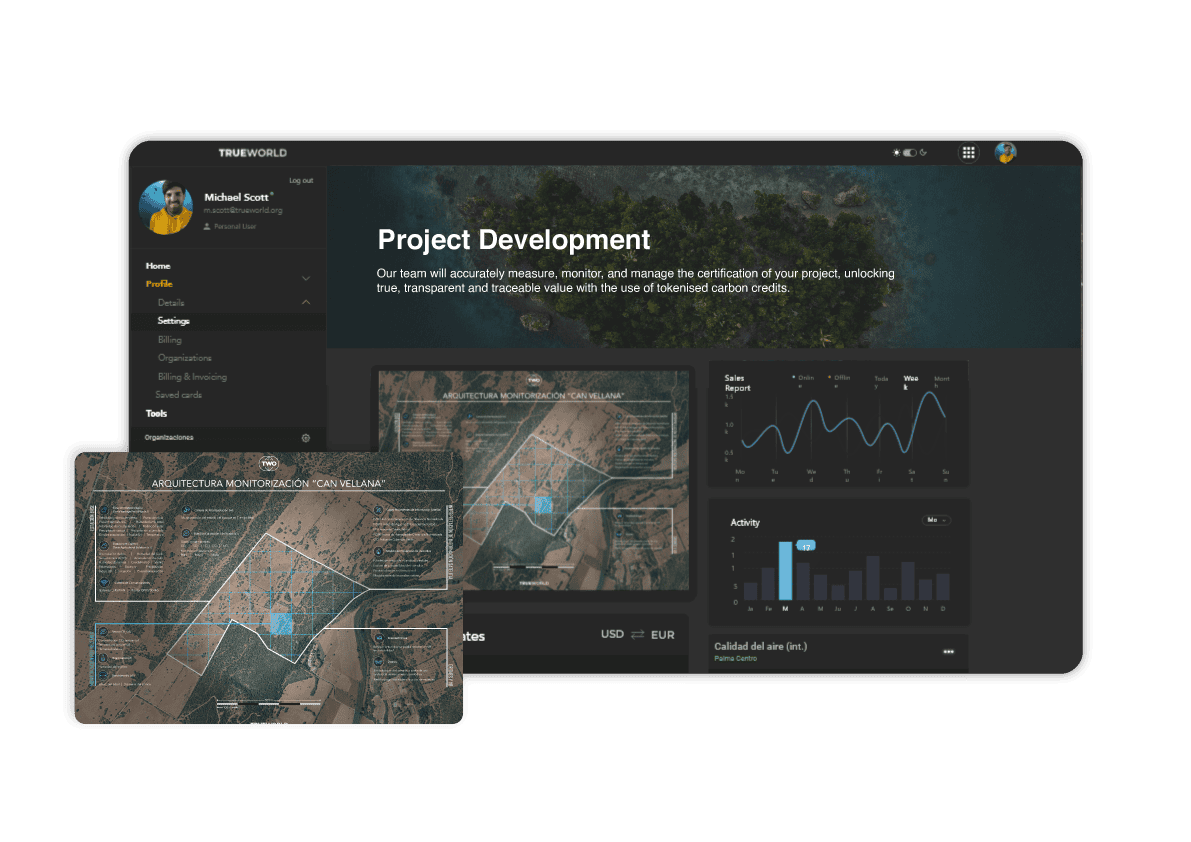Switch Sales Report to Month tab
This screenshot has height=842, width=1191.
[x=942, y=382]
